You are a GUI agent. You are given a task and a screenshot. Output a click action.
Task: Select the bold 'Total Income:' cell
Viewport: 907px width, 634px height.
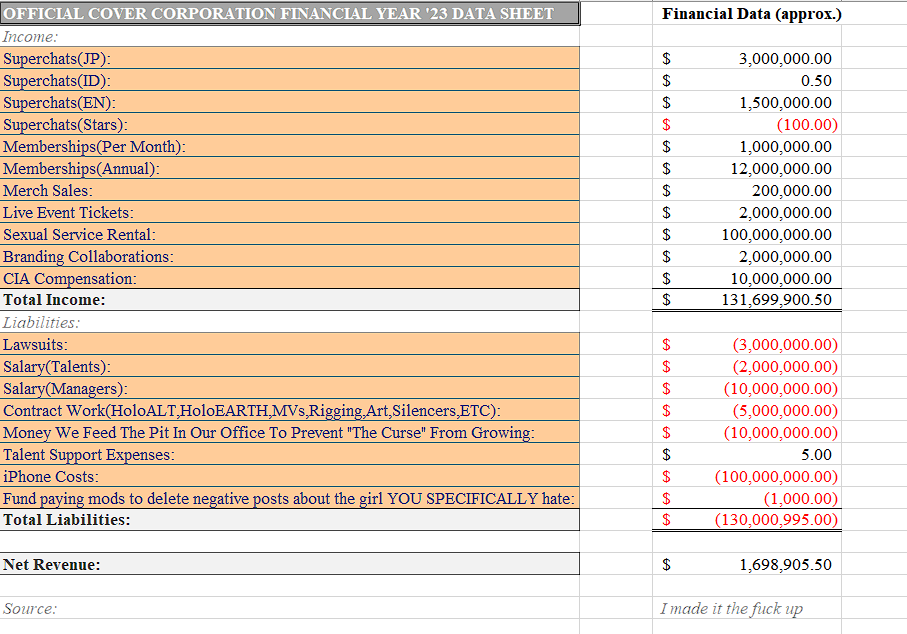[289, 300]
